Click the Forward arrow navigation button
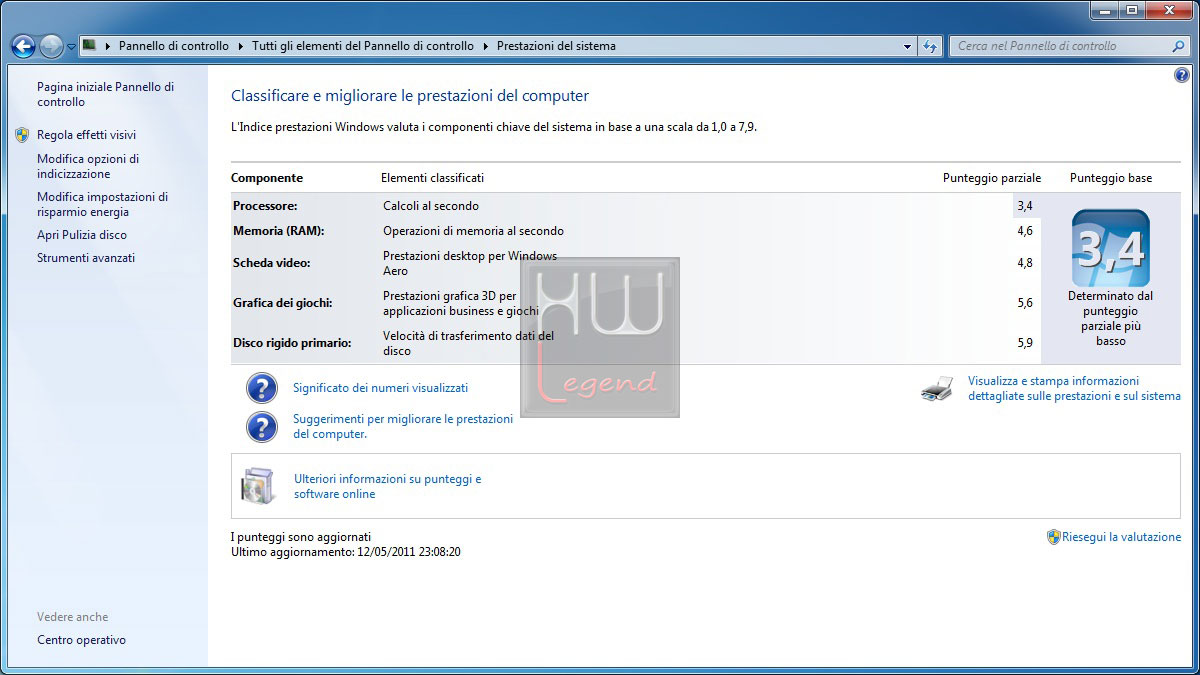This screenshot has width=1200, height=675. (x=51, y=46)
